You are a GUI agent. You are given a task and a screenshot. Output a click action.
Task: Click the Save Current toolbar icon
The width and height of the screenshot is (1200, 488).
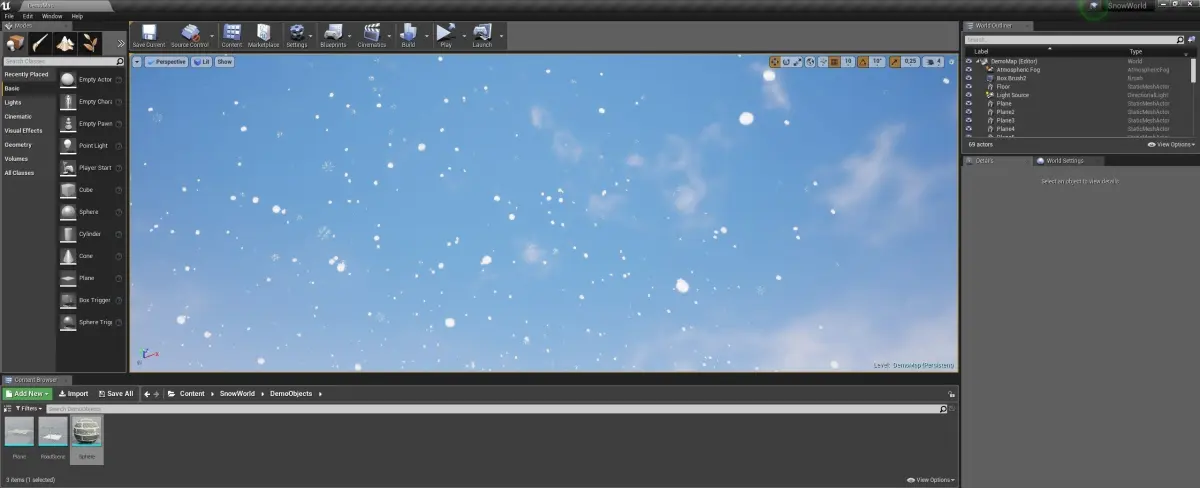tap(149, 36)
